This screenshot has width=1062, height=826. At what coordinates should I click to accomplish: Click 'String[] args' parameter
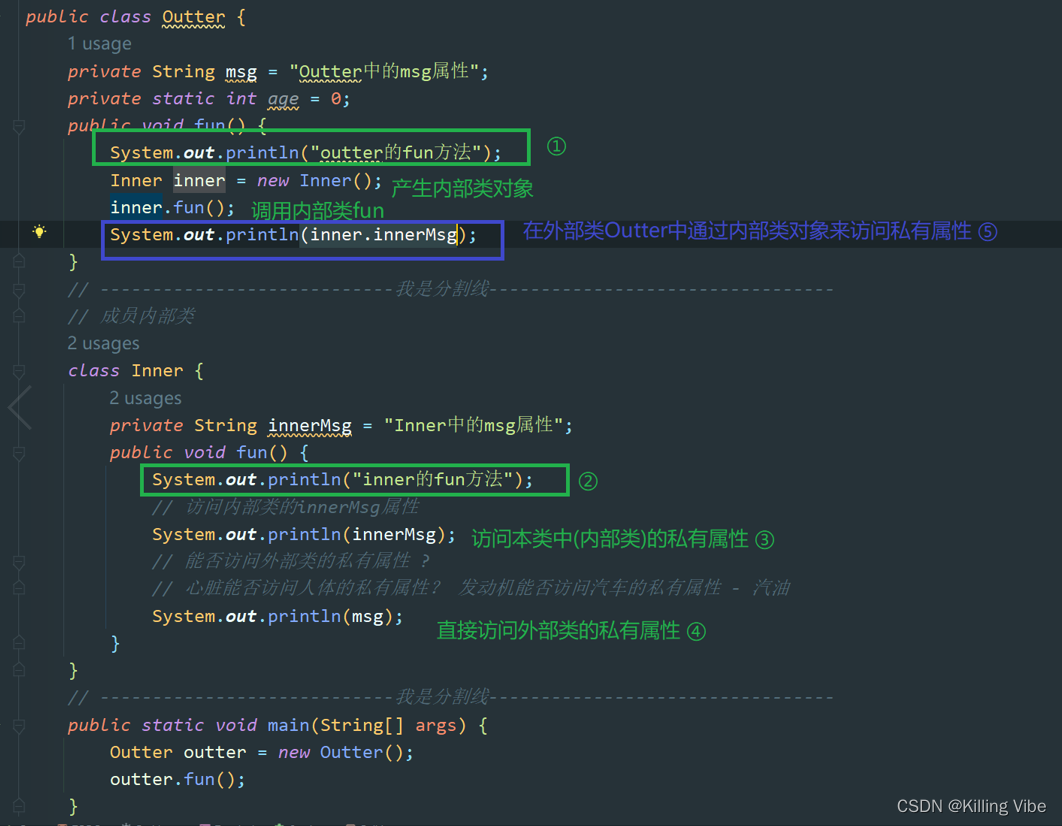tap(388, 726)
